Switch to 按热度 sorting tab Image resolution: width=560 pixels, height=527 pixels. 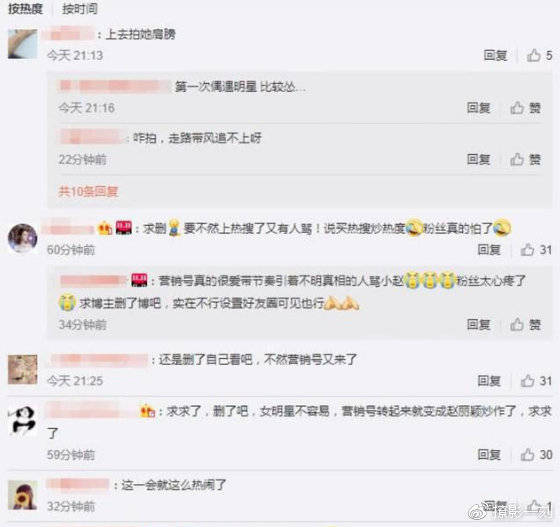tap(25, 9)
